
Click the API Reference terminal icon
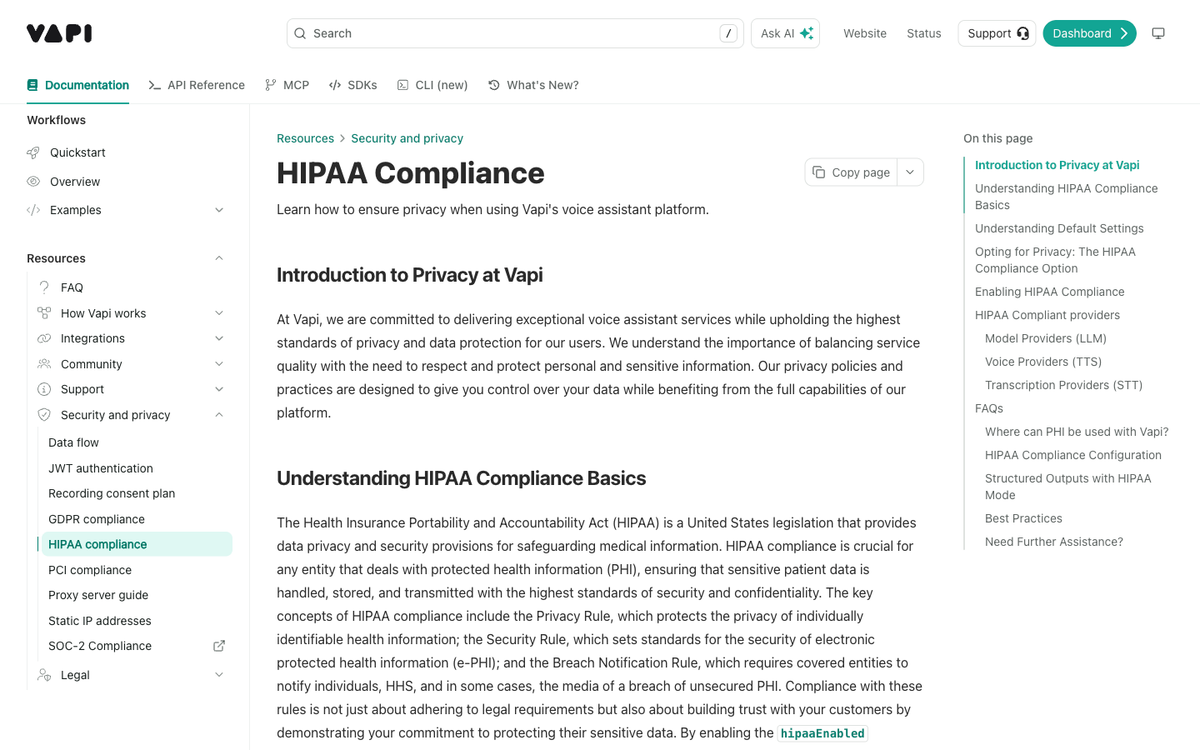coord(154,85)
